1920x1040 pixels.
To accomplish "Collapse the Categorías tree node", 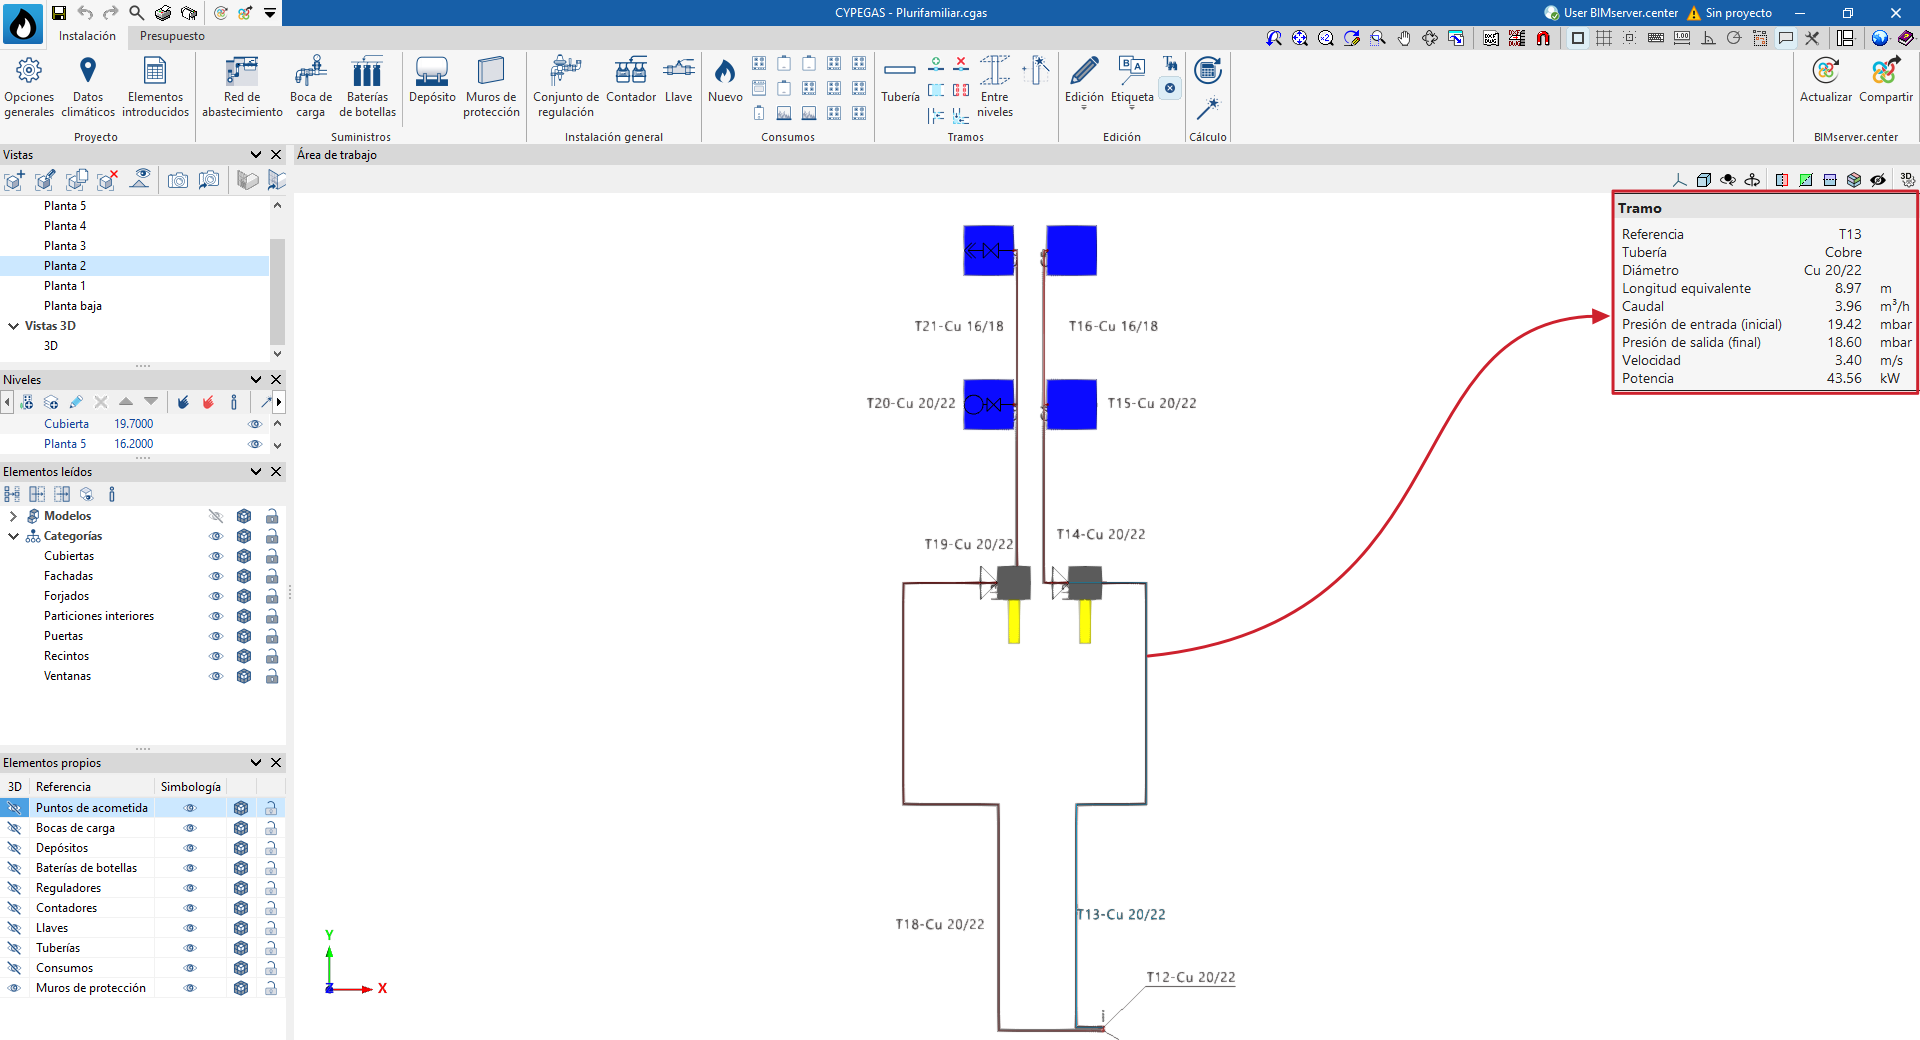I will point(13,536).
